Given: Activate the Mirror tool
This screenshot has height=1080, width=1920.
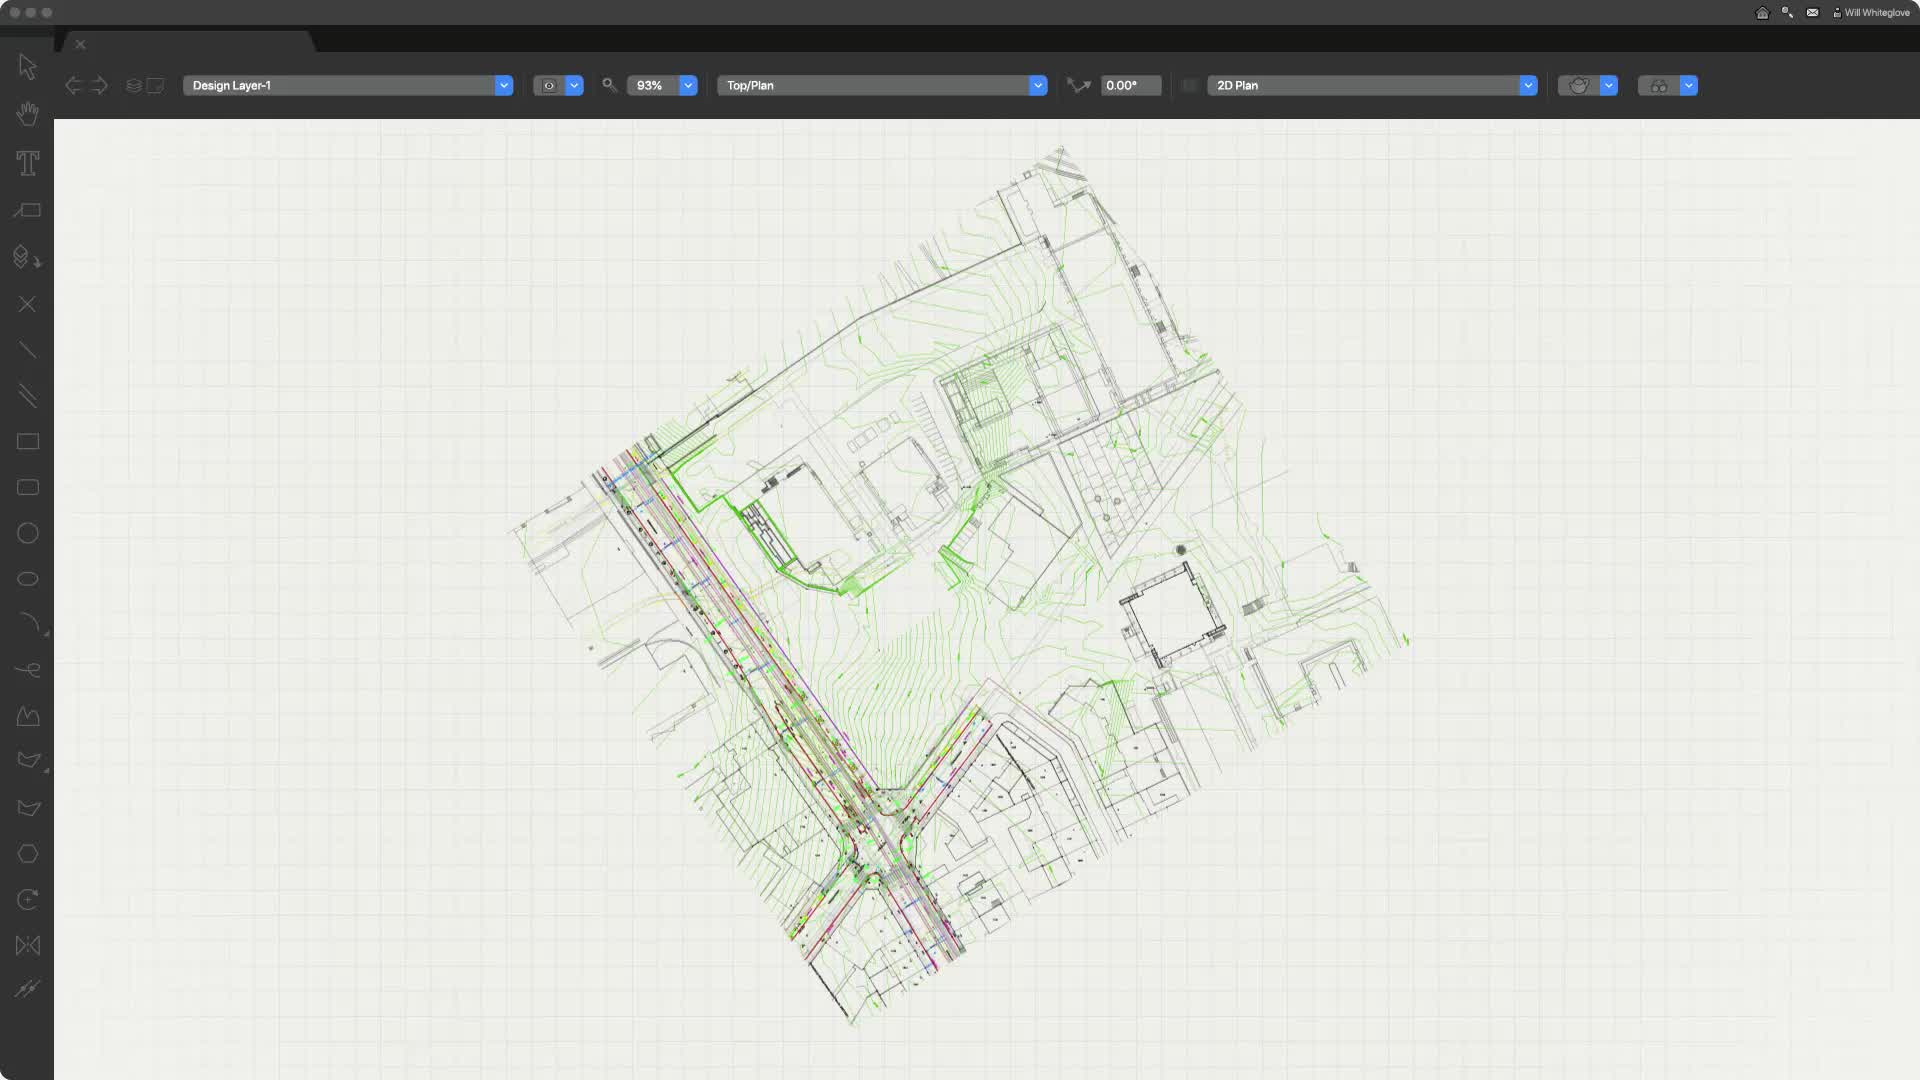Looking at the screenshot, I should point(27,945).
